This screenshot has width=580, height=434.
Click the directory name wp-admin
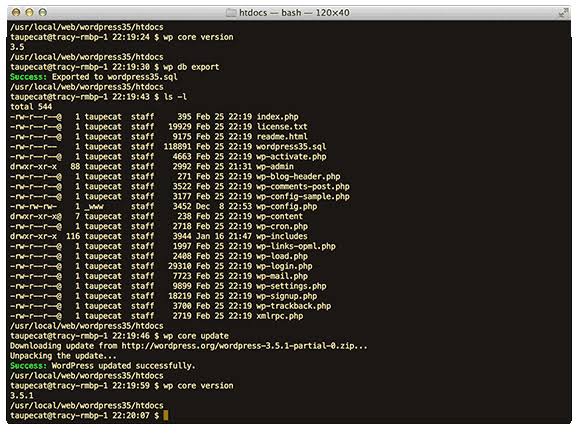pos(275,167)
